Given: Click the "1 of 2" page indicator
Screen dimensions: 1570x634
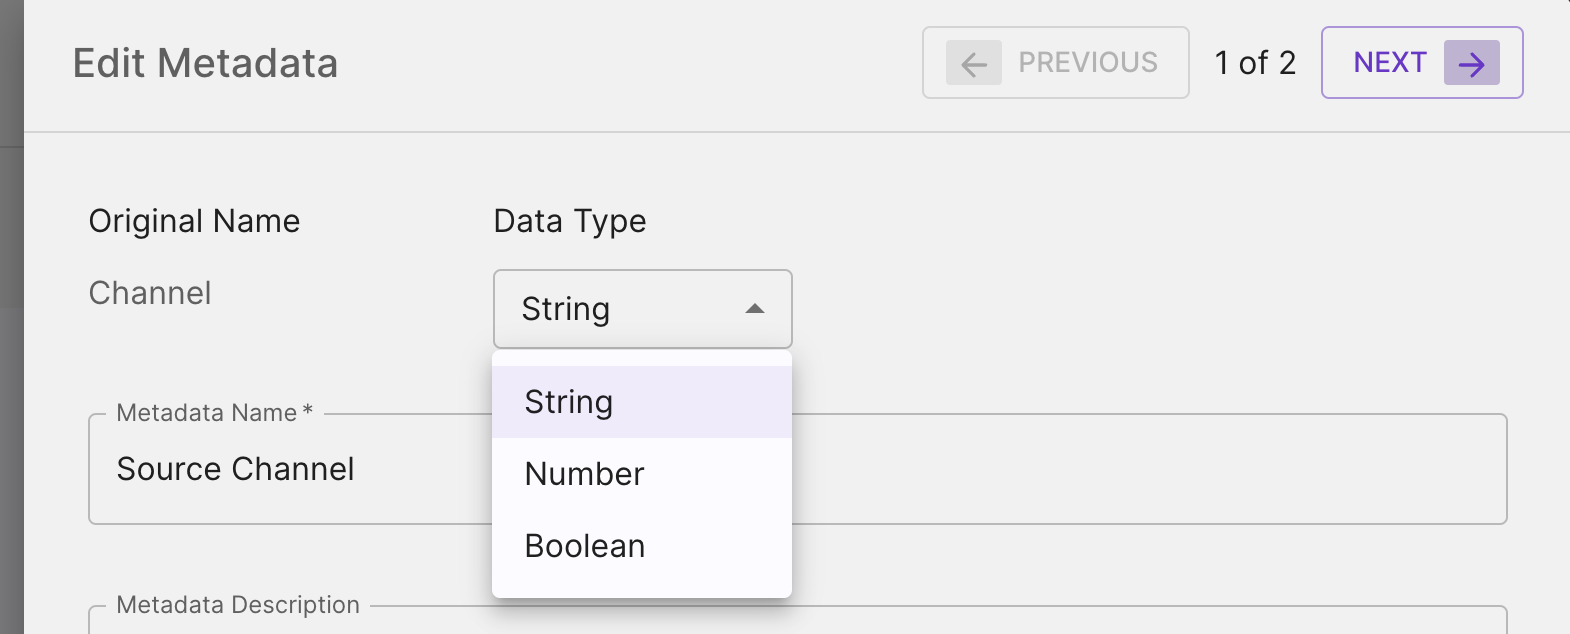Looking at the screenshot, I should coord(1255,63).
